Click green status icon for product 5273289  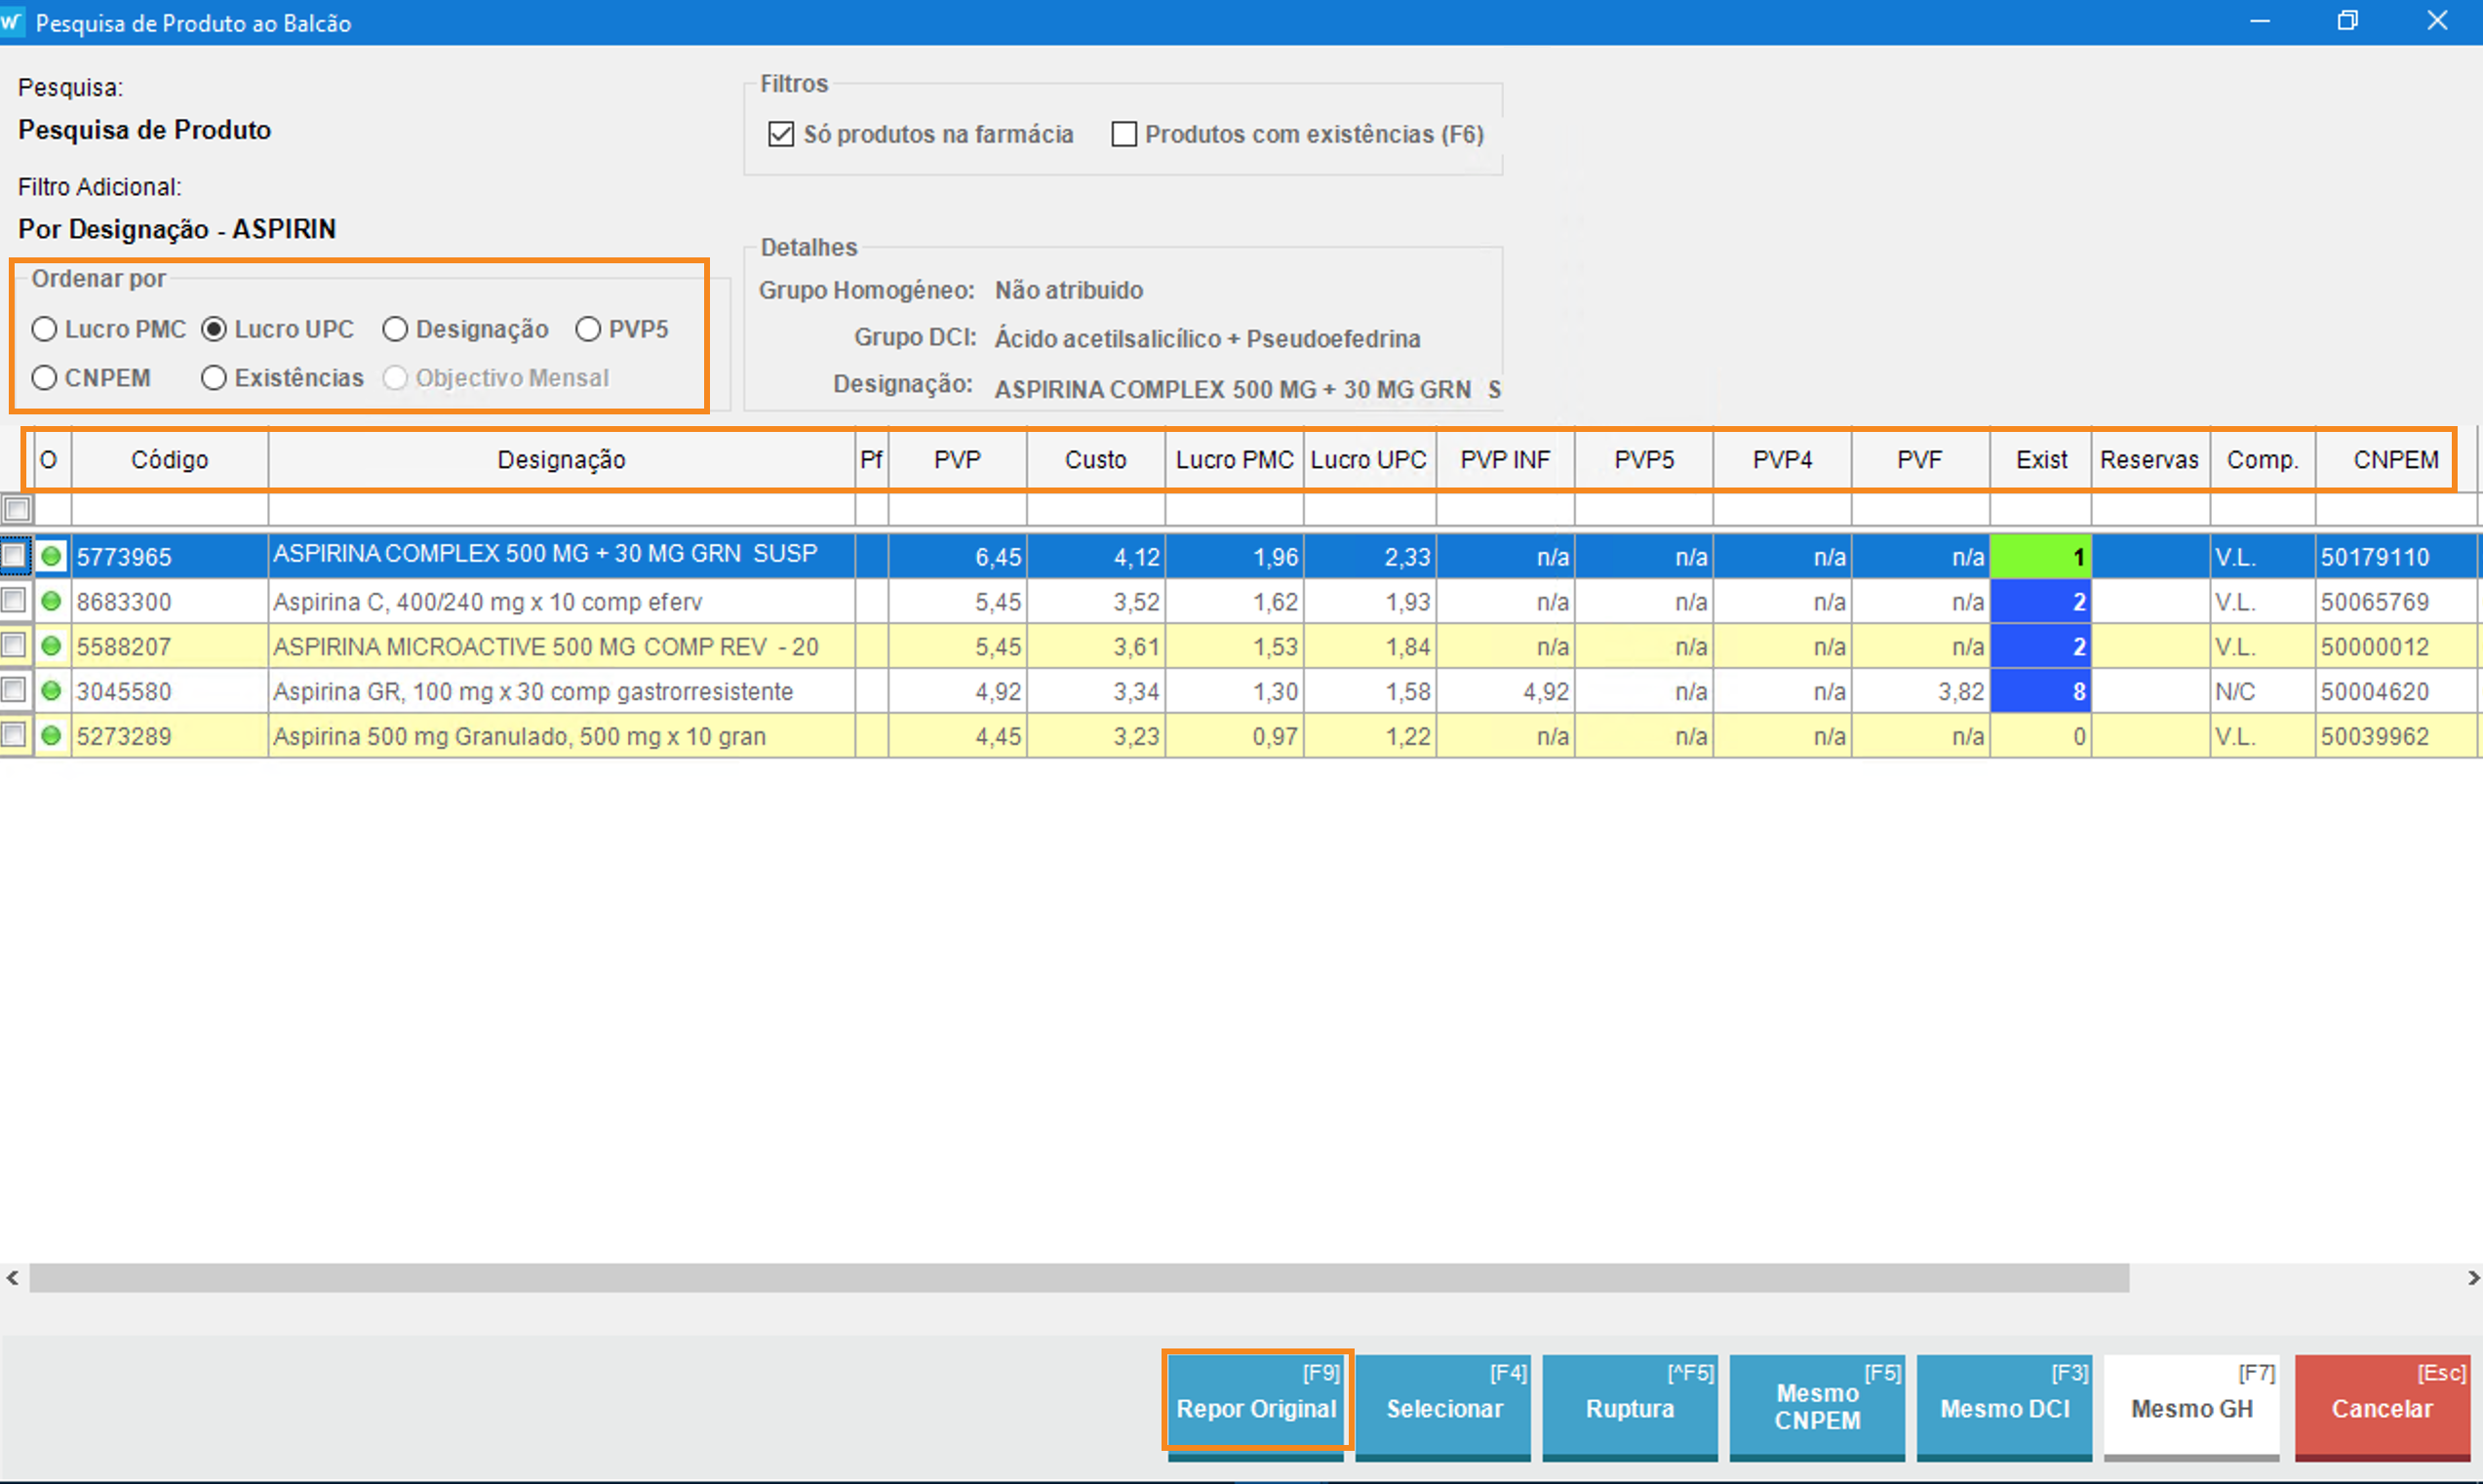[x=51, y=736]
